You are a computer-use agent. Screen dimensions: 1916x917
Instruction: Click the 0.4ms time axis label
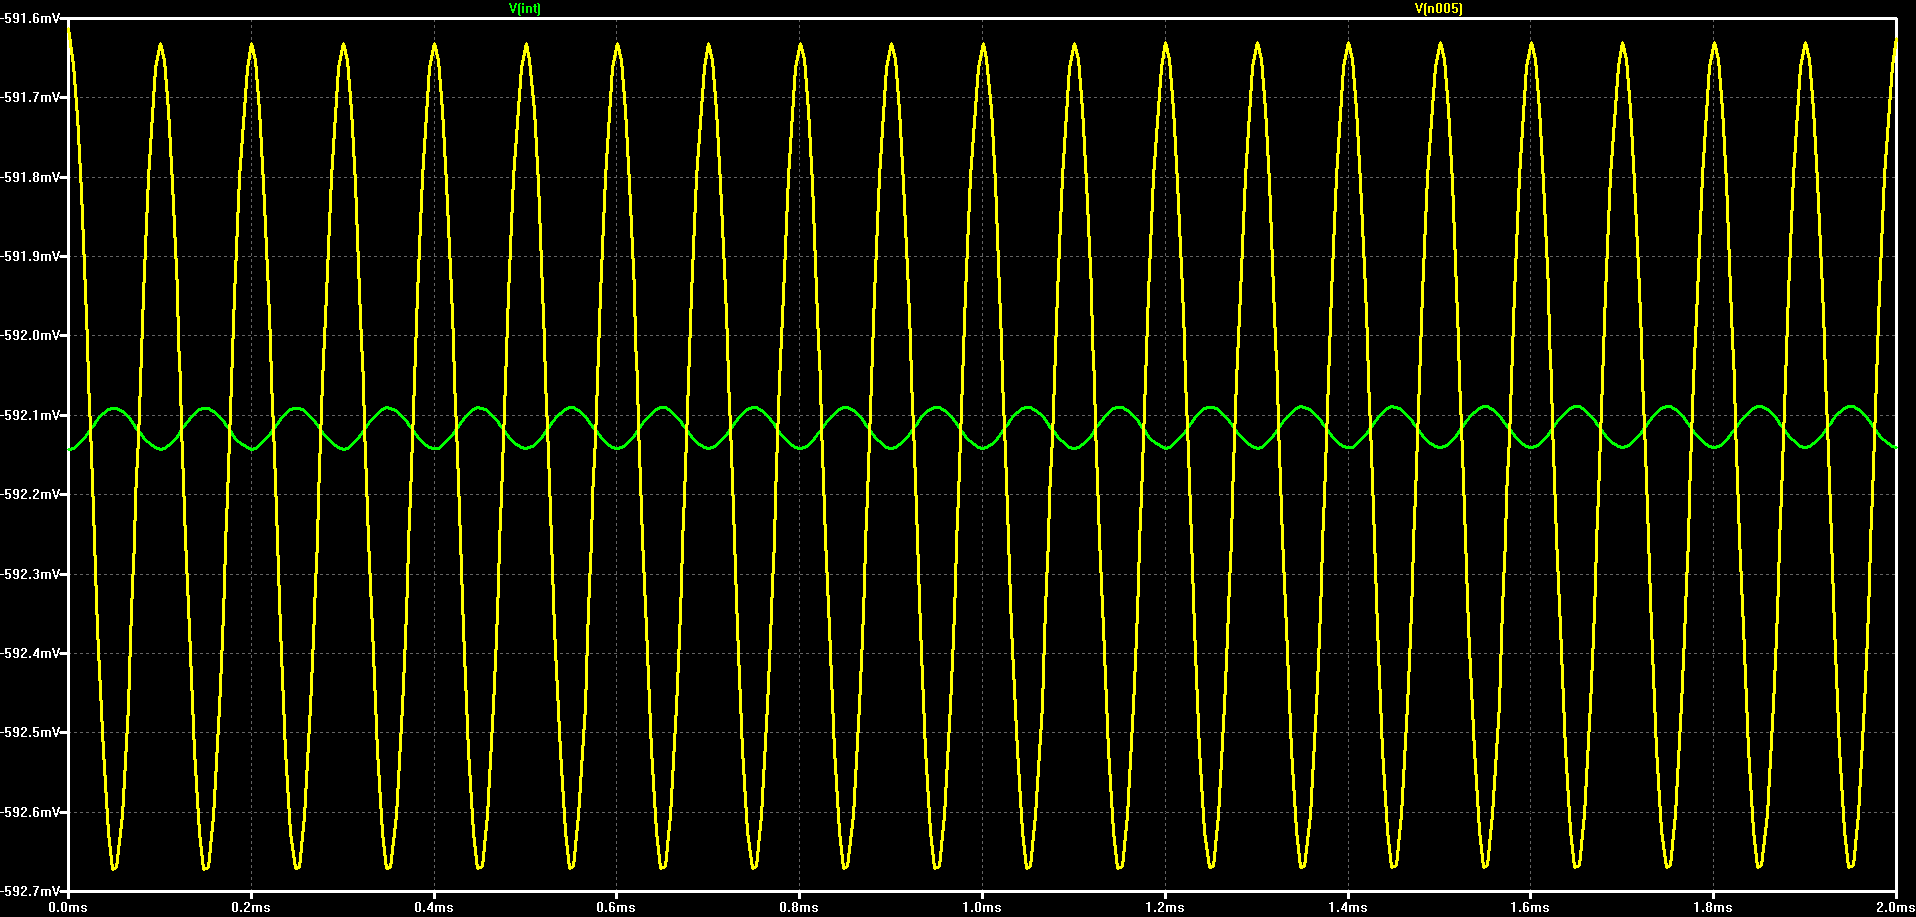pyautogui.click(x=434, y=908)
